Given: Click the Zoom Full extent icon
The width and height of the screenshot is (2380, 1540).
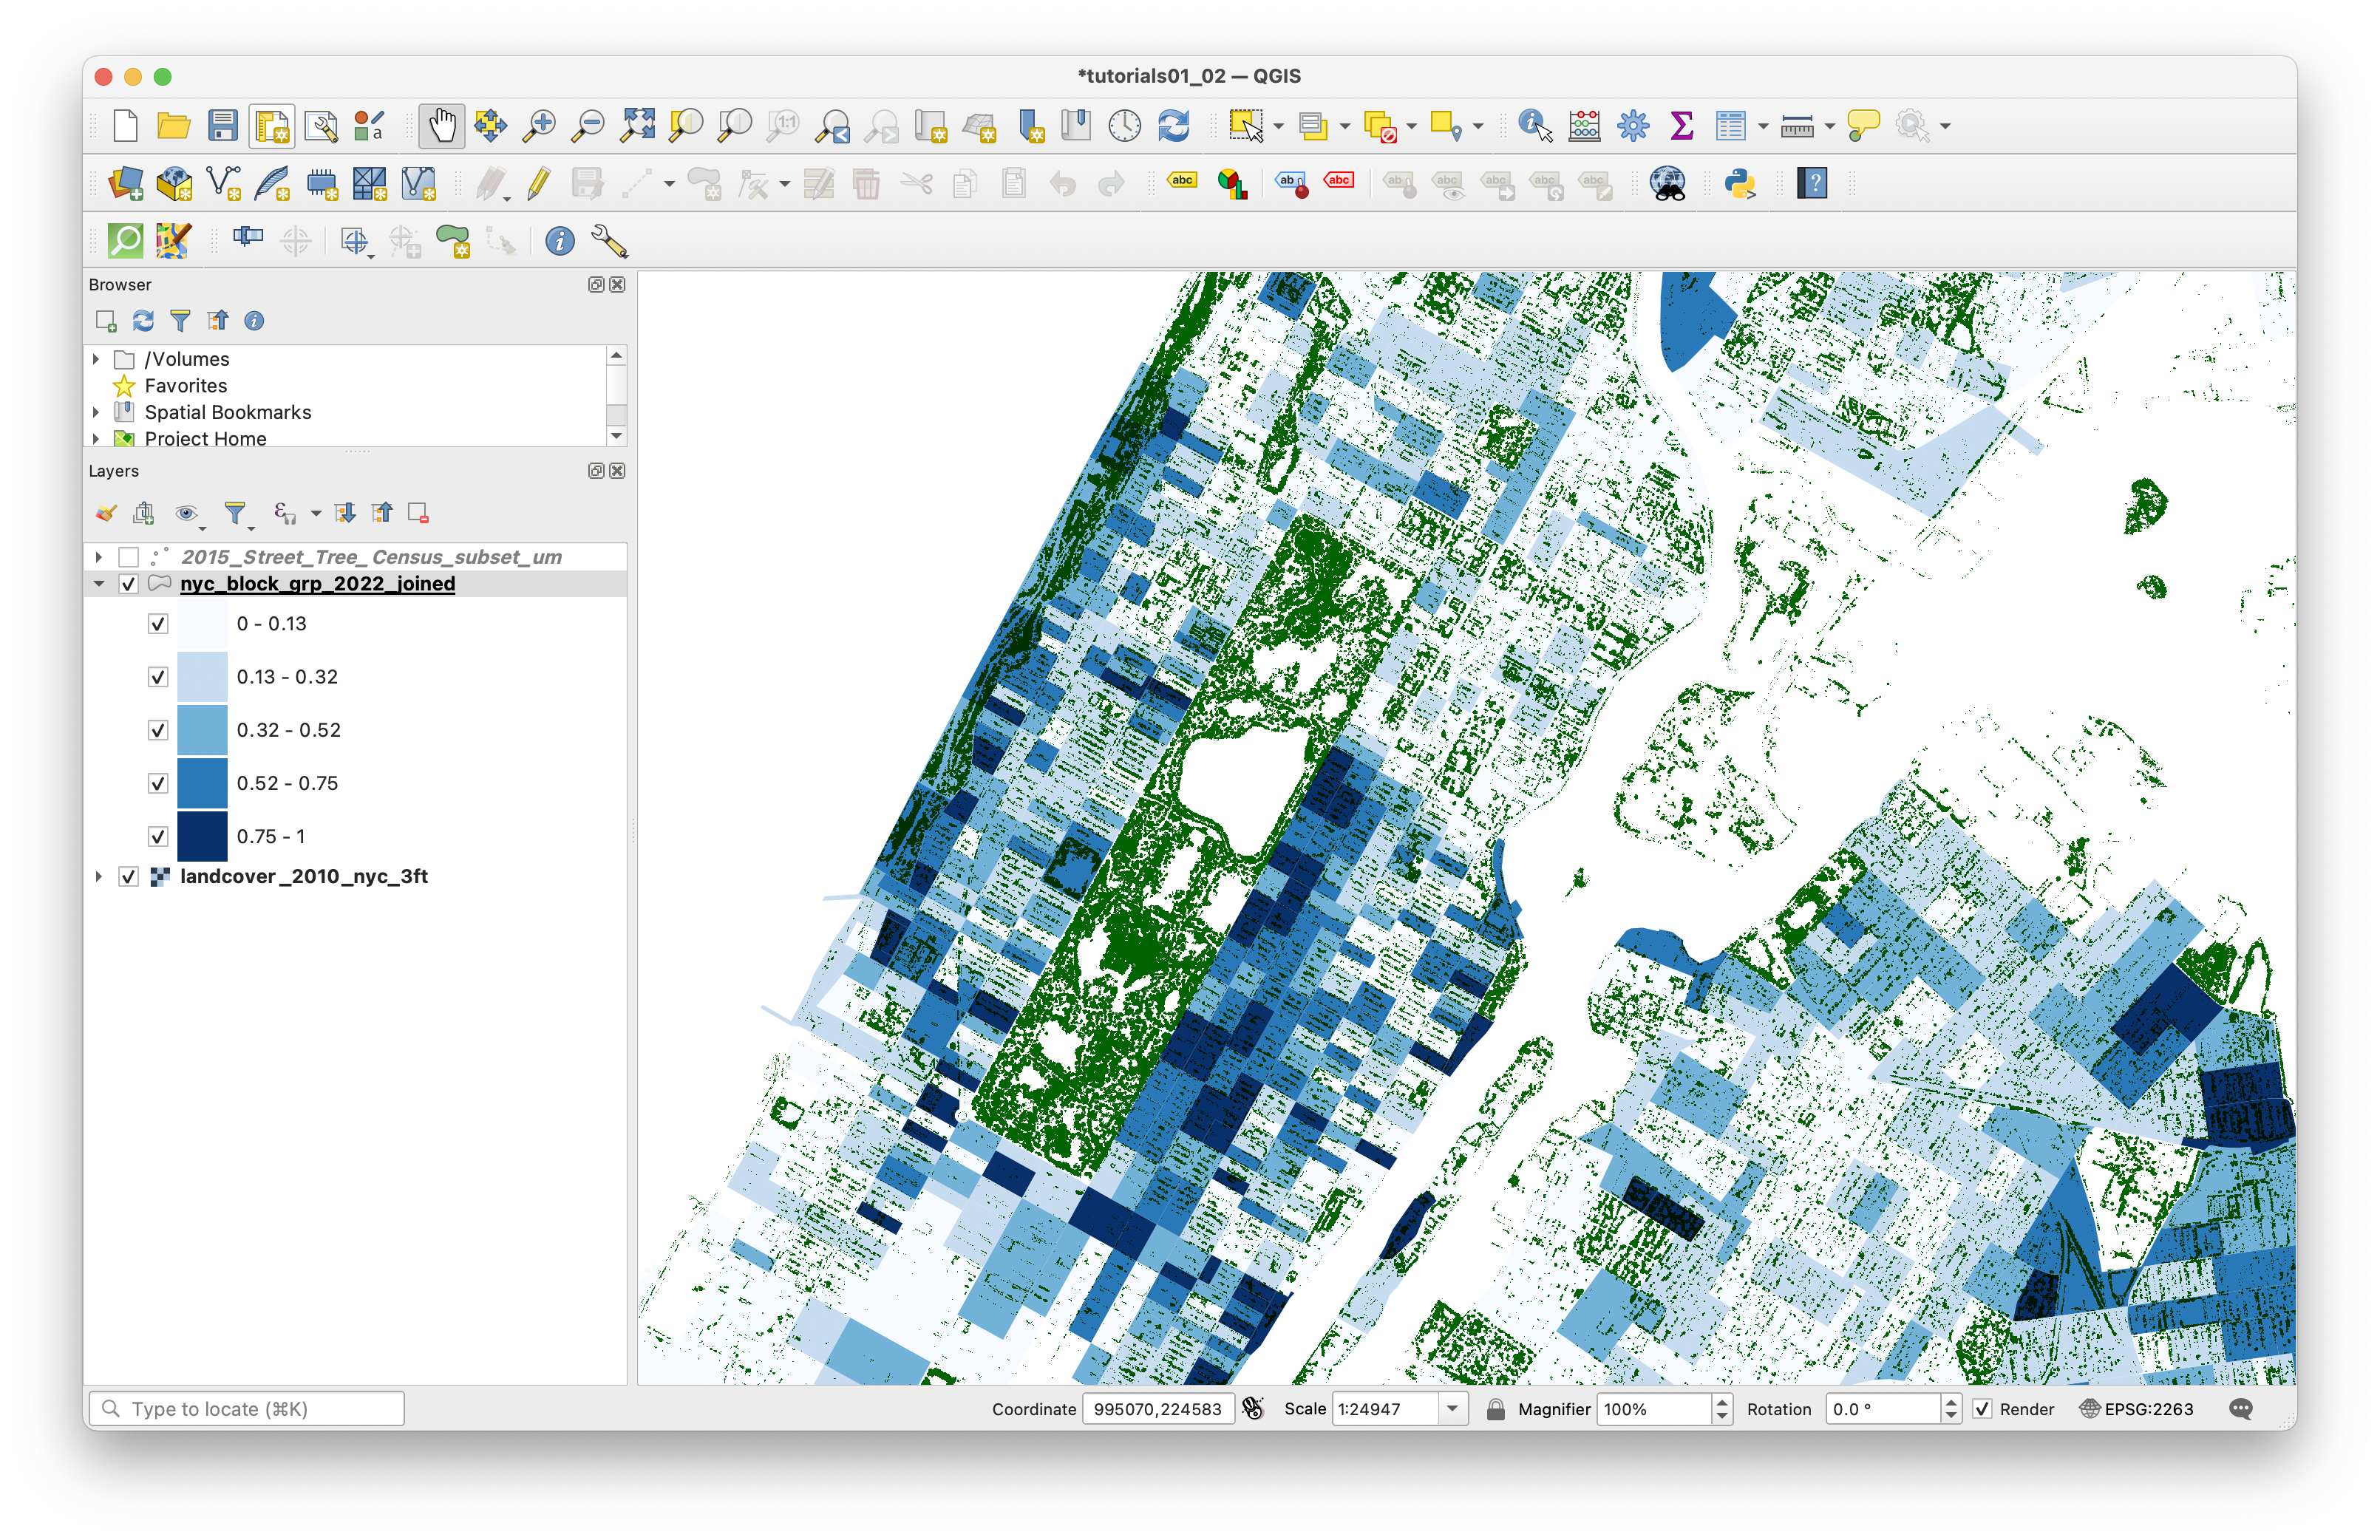Looking at the screenshot, I should coord(637,126).
